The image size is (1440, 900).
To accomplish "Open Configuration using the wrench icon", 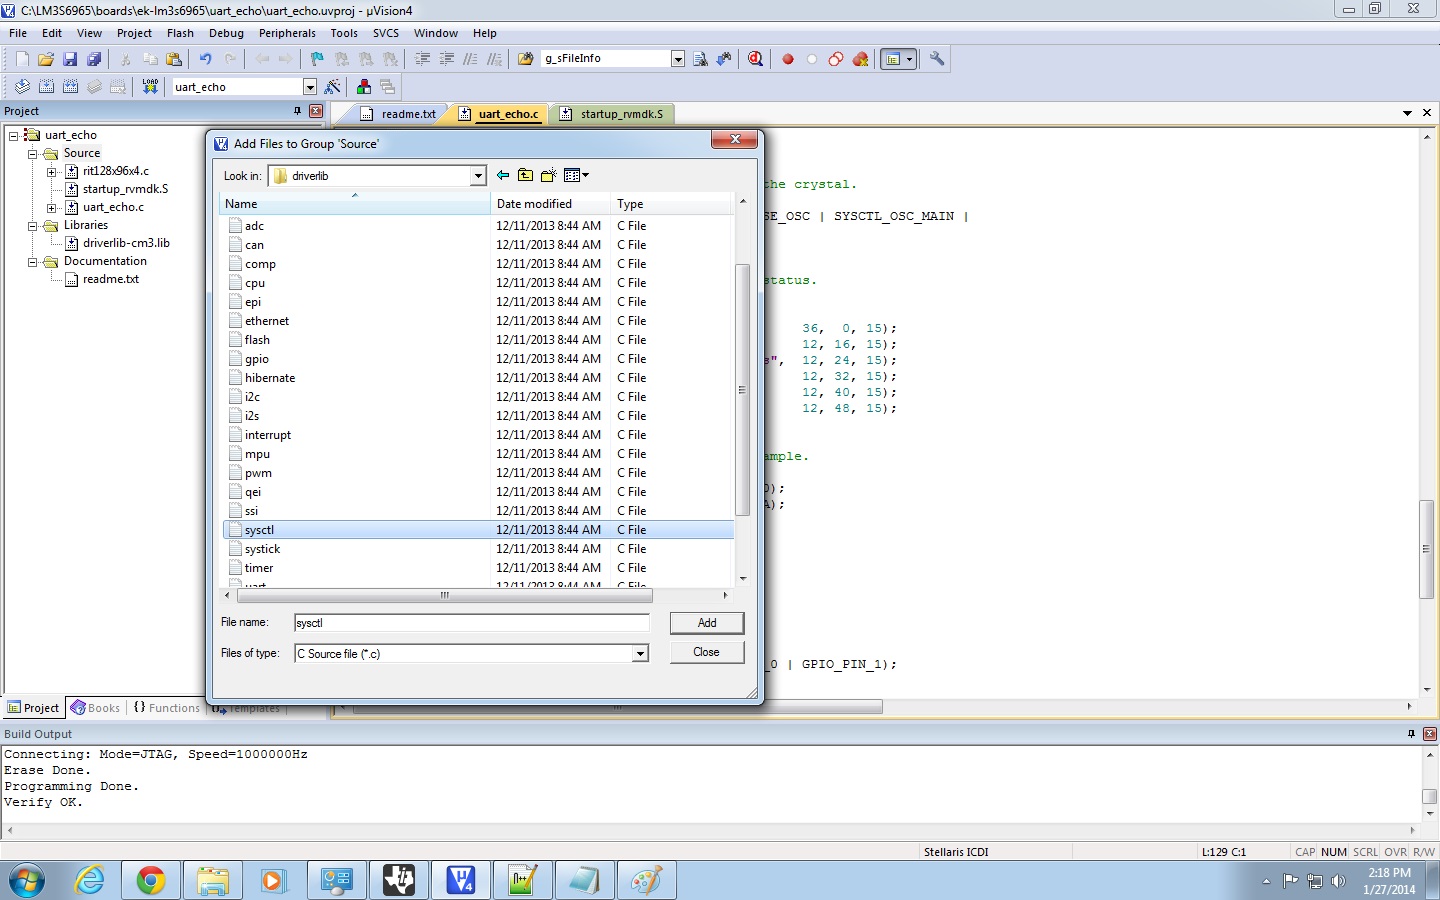I will coord(937,59).
